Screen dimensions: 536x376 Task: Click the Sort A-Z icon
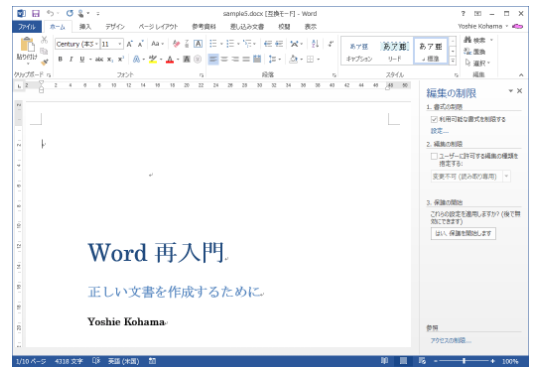point(315,43)
